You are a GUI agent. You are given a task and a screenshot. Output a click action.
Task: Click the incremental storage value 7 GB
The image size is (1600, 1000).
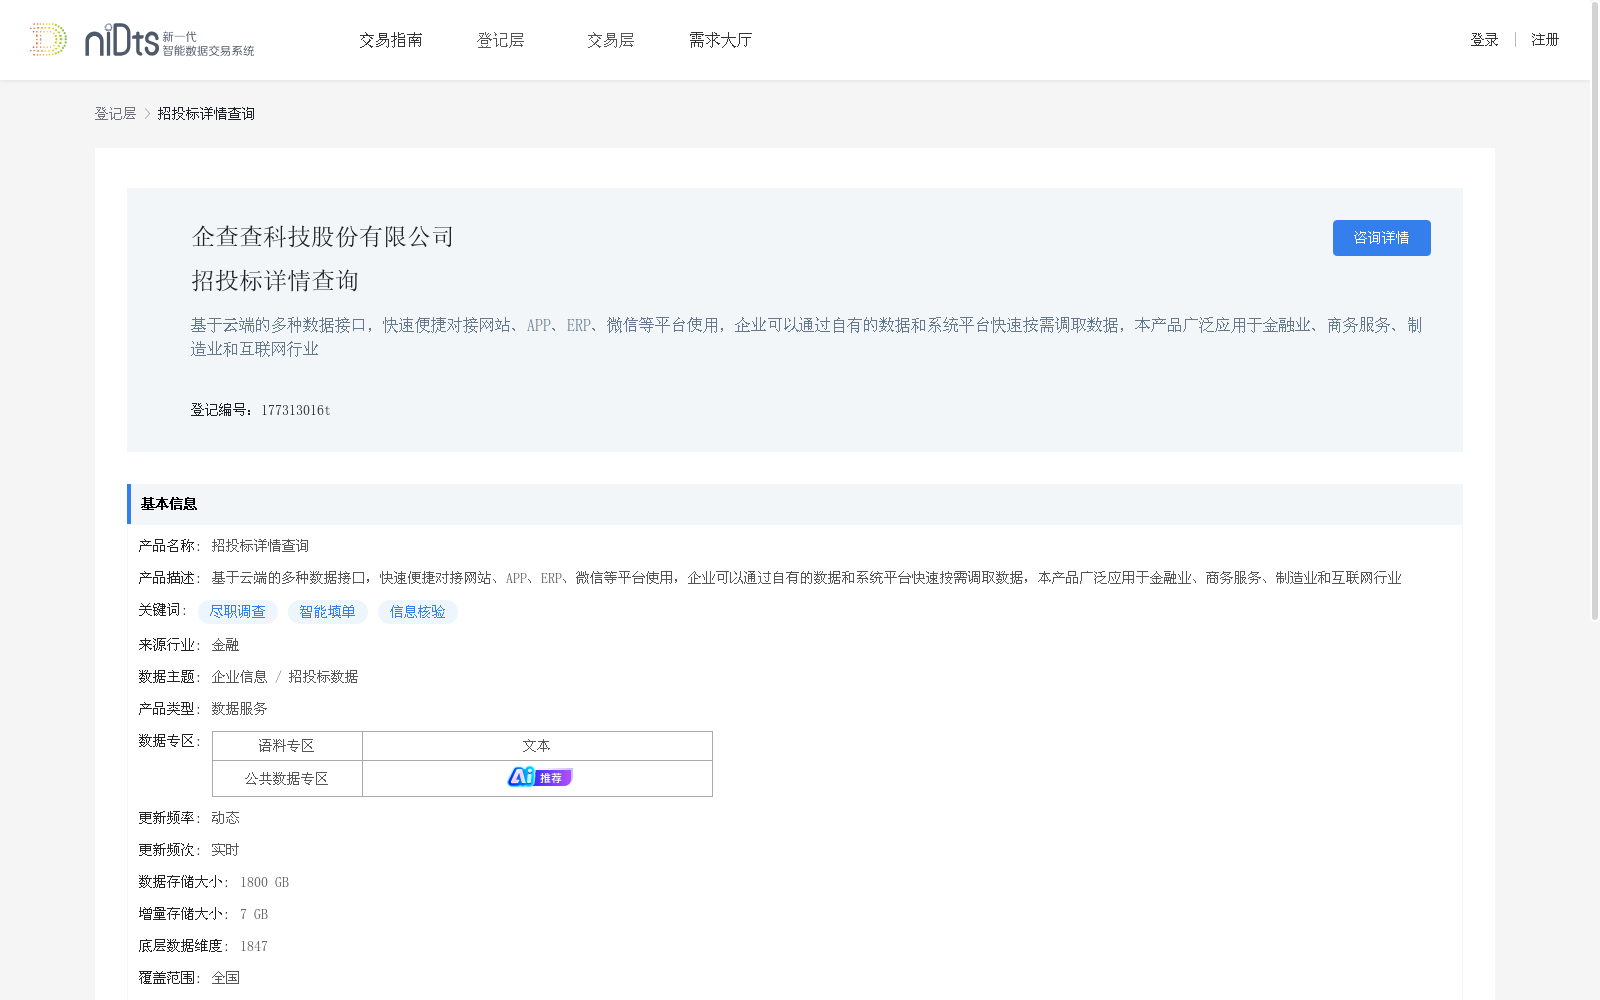click(x=254, y=914)
